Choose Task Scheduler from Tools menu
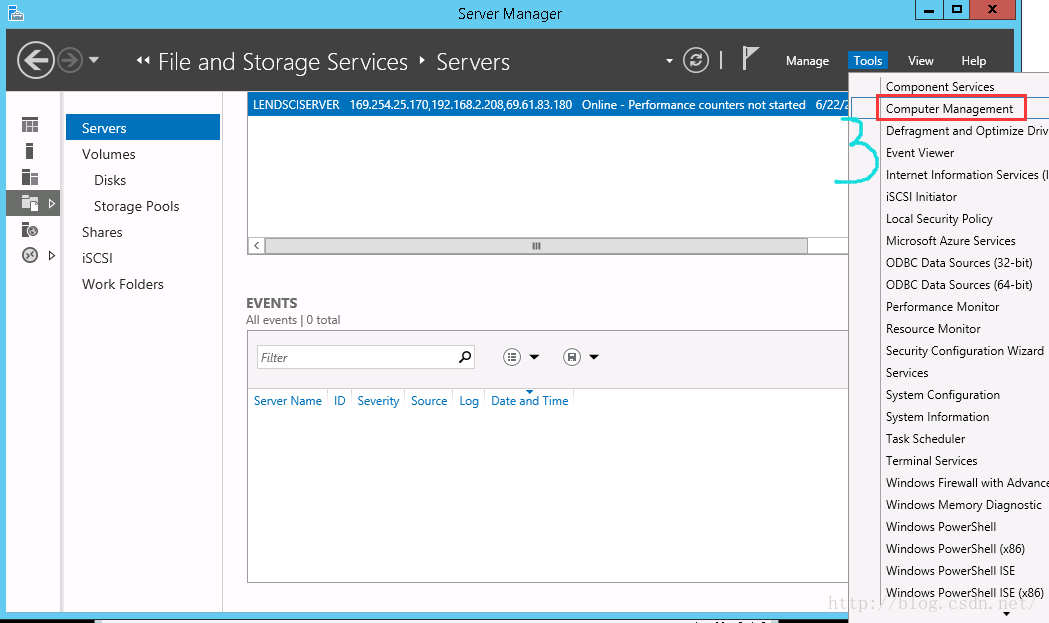1049x623 pixels. coord(925,439)
